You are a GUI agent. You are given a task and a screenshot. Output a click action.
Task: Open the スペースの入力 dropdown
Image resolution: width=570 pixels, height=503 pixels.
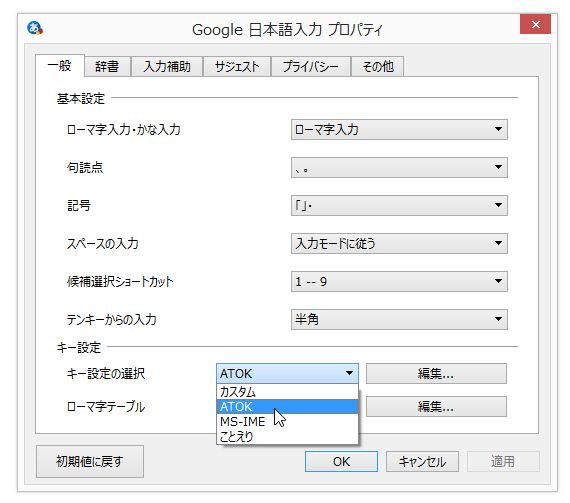[399, 243]
